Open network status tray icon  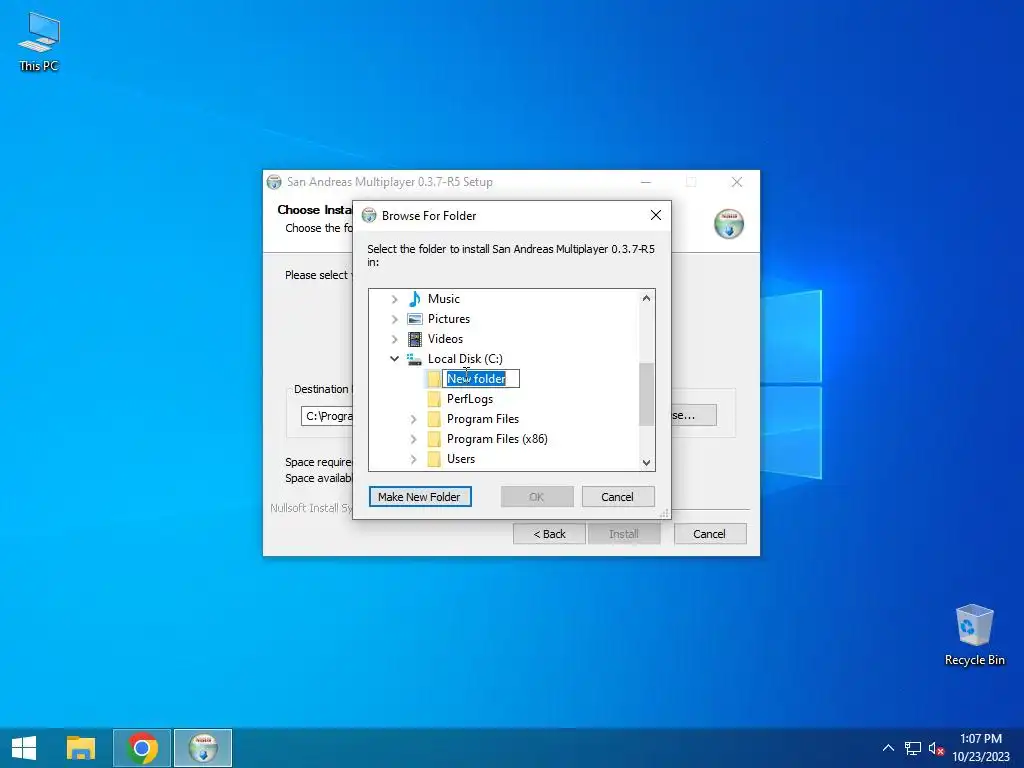click(912, 748)
